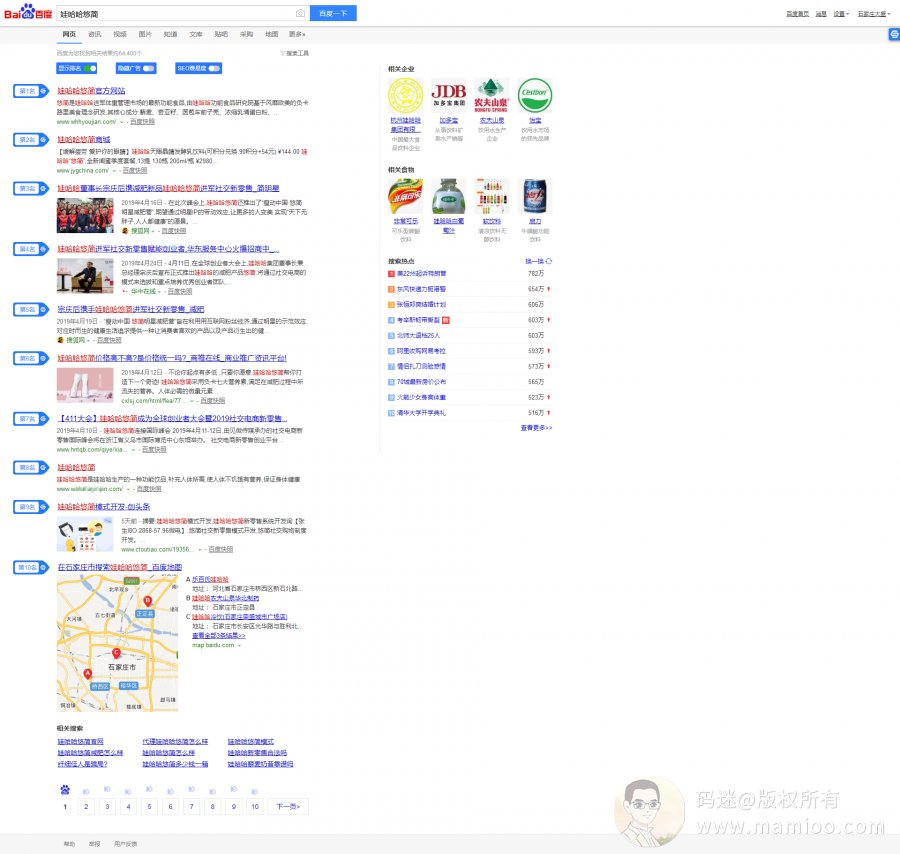900x854 pixels.
Task: Click the green Cestbon 怡宝 logo
Action: coord(534,96)
